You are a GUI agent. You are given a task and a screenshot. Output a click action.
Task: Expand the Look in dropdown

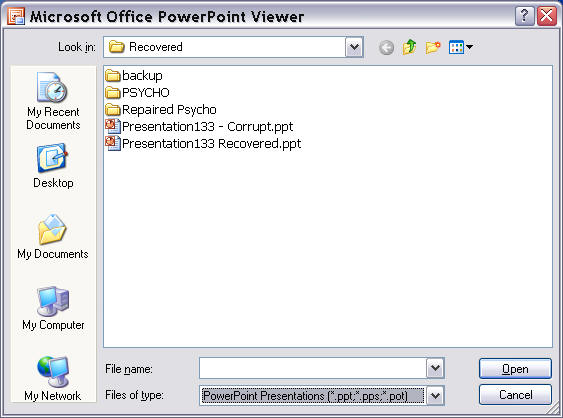[354, 47]
